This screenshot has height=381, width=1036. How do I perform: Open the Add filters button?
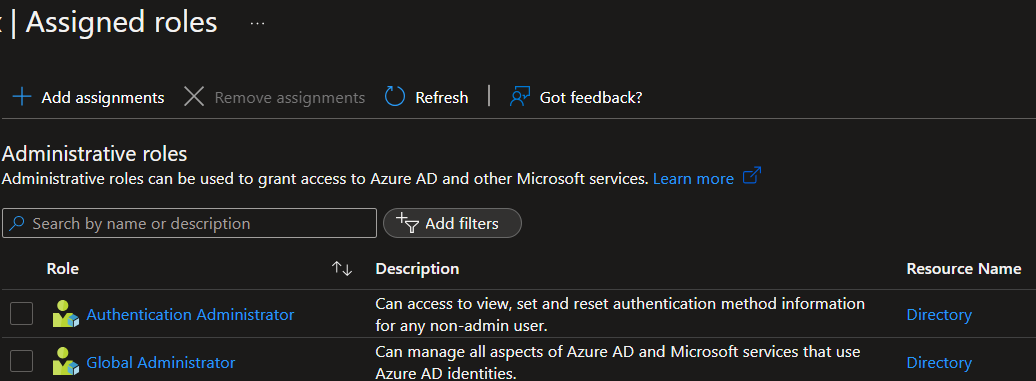tap(453, 223)
